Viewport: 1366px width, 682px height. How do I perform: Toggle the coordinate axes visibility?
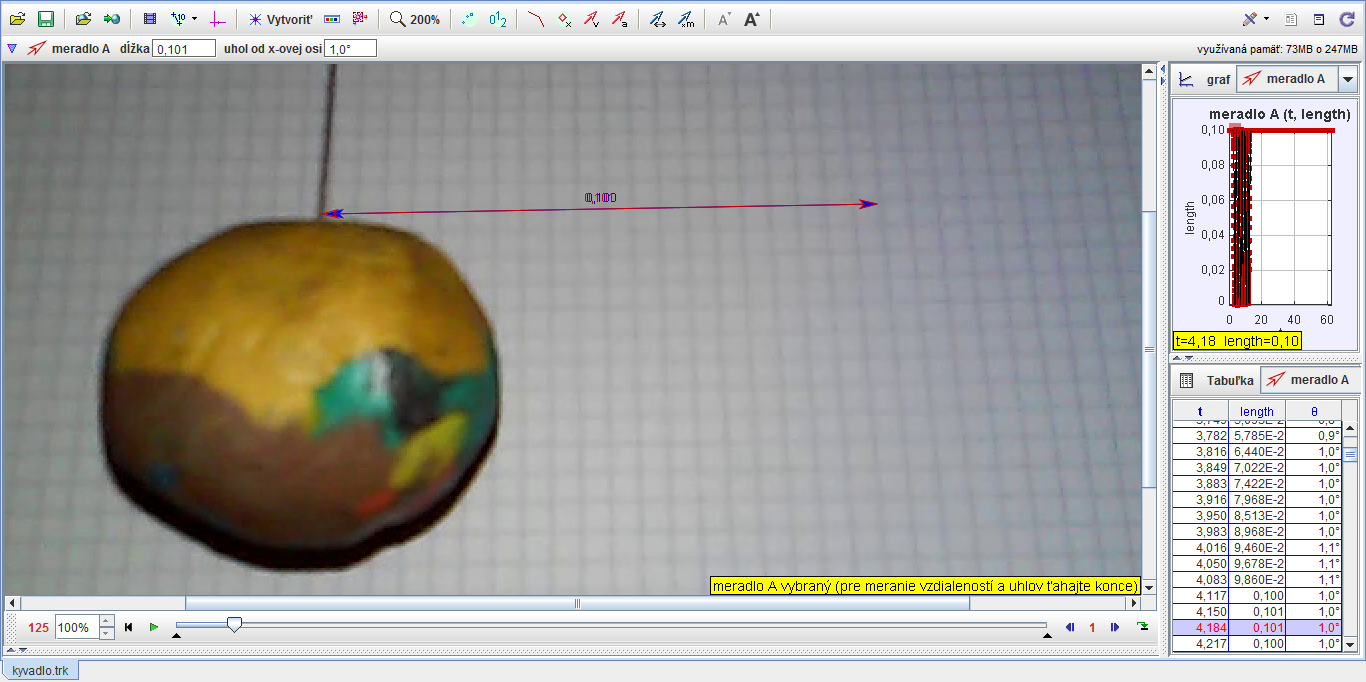(x=219, y=19)
